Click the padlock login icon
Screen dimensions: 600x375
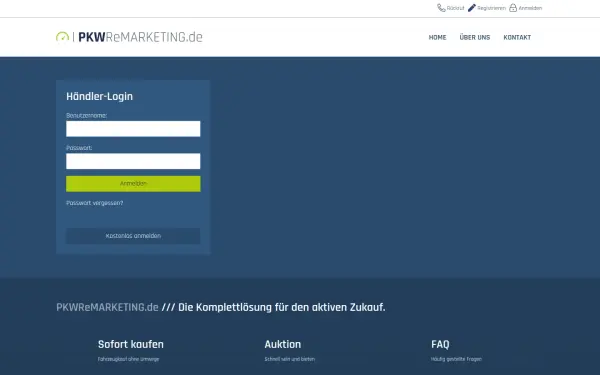point(513,8)
